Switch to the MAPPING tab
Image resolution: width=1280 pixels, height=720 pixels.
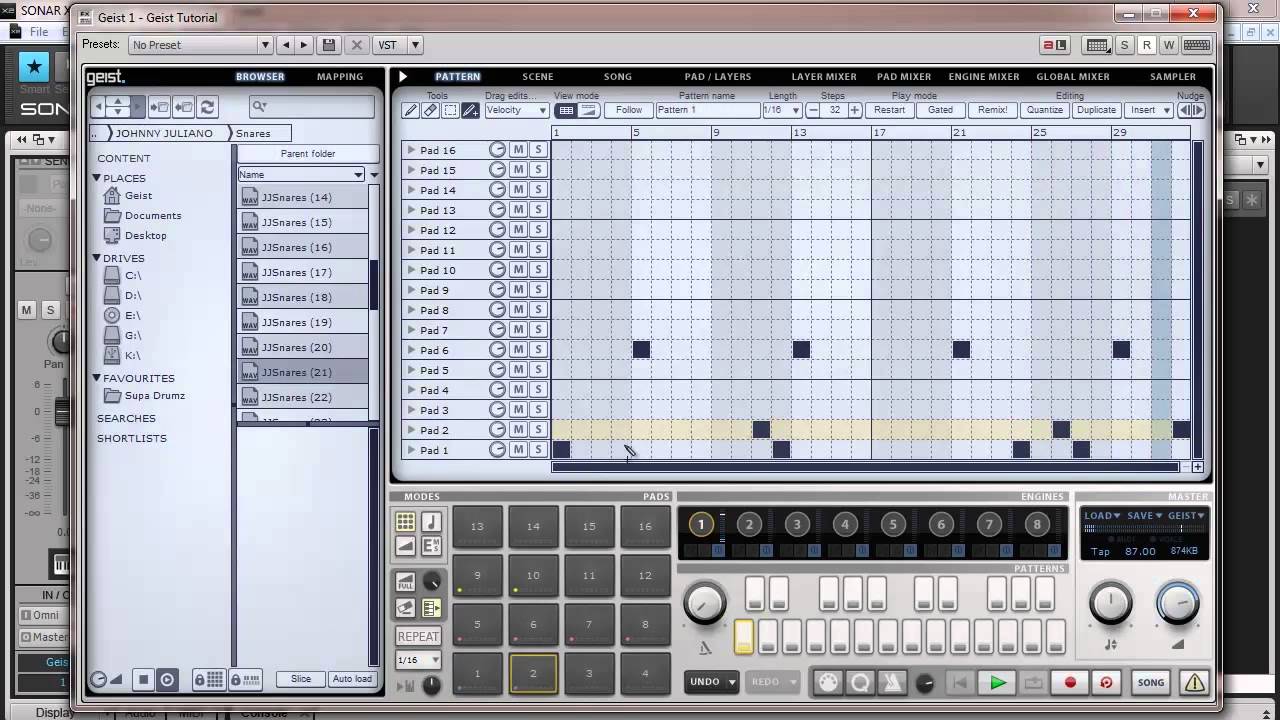(340, 76)
